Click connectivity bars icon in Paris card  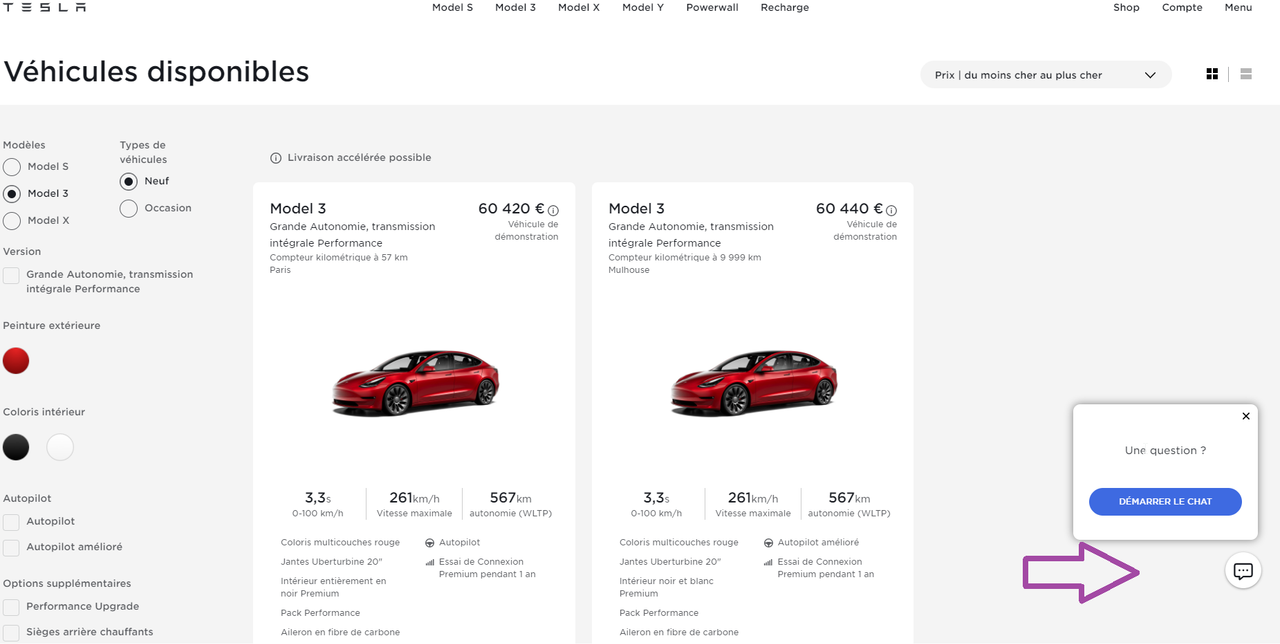pyautogui.click(x=430, y=562)
